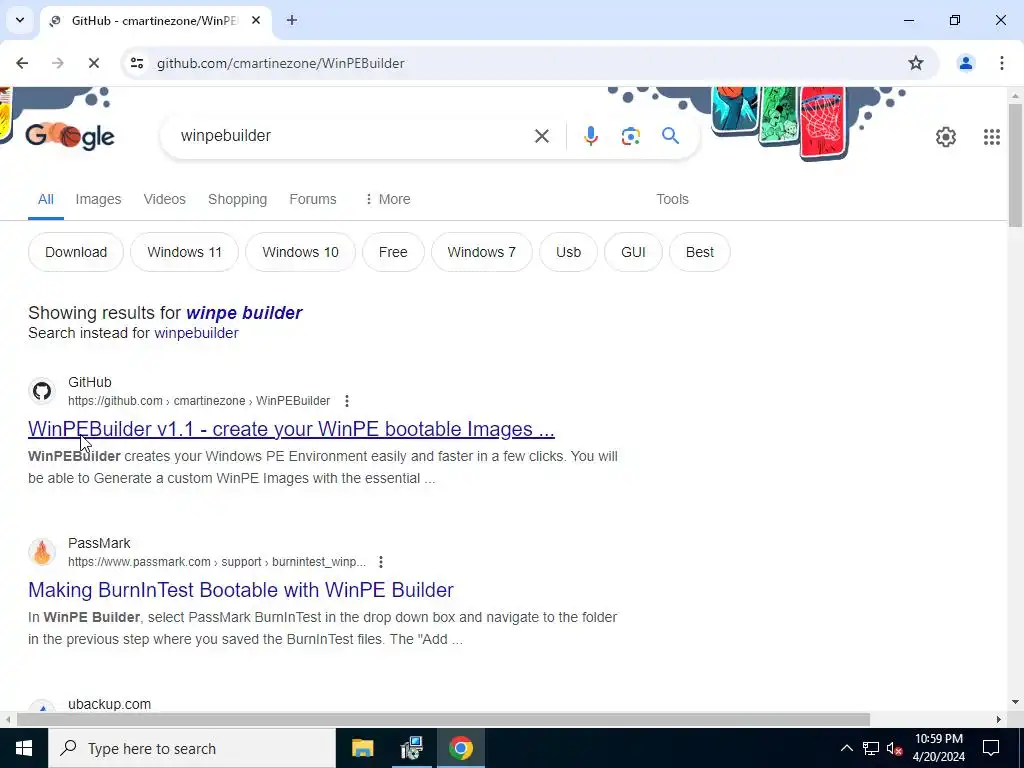Apply the Windows 7 filter chip

481,252
